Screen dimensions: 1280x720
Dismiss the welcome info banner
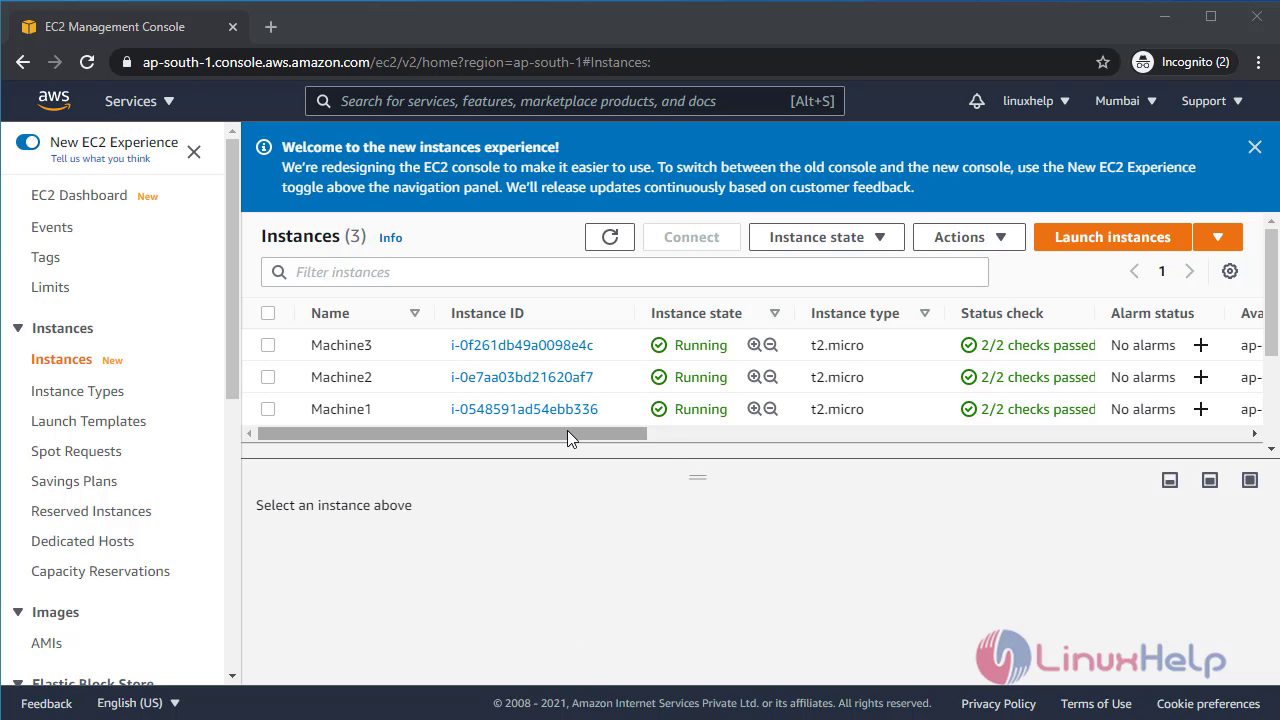[x=1255, y=147]
